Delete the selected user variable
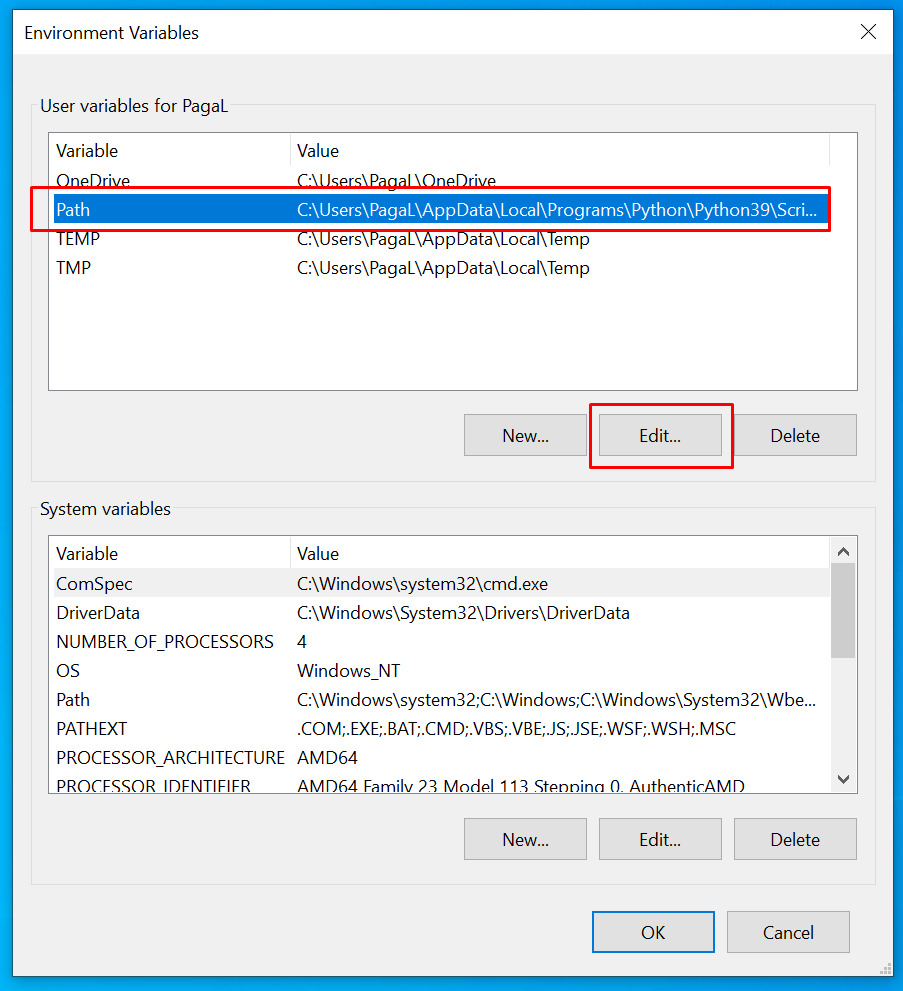The image size is (903, 991). click(x=795, y=435)
